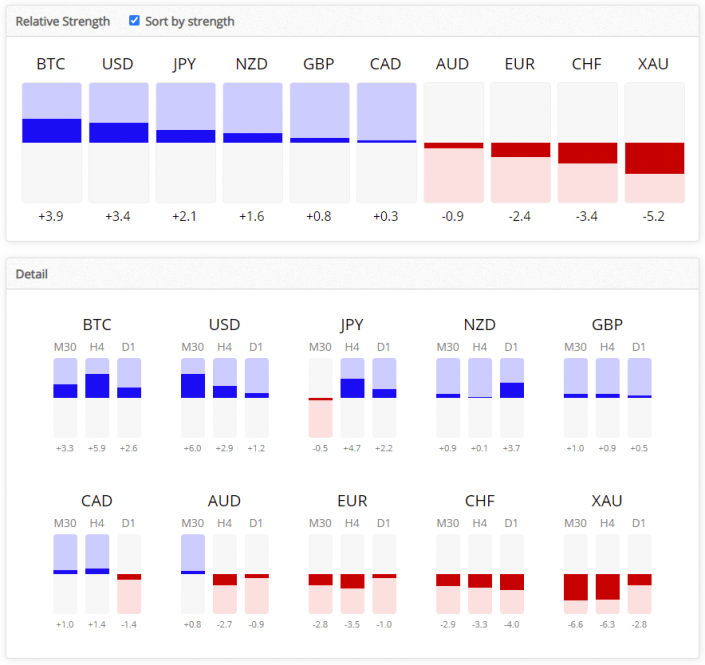The height and width of the screenshot is (665, 705).
Task: Click the AUD M30 bar in Detail
Action: click(193, 574)
